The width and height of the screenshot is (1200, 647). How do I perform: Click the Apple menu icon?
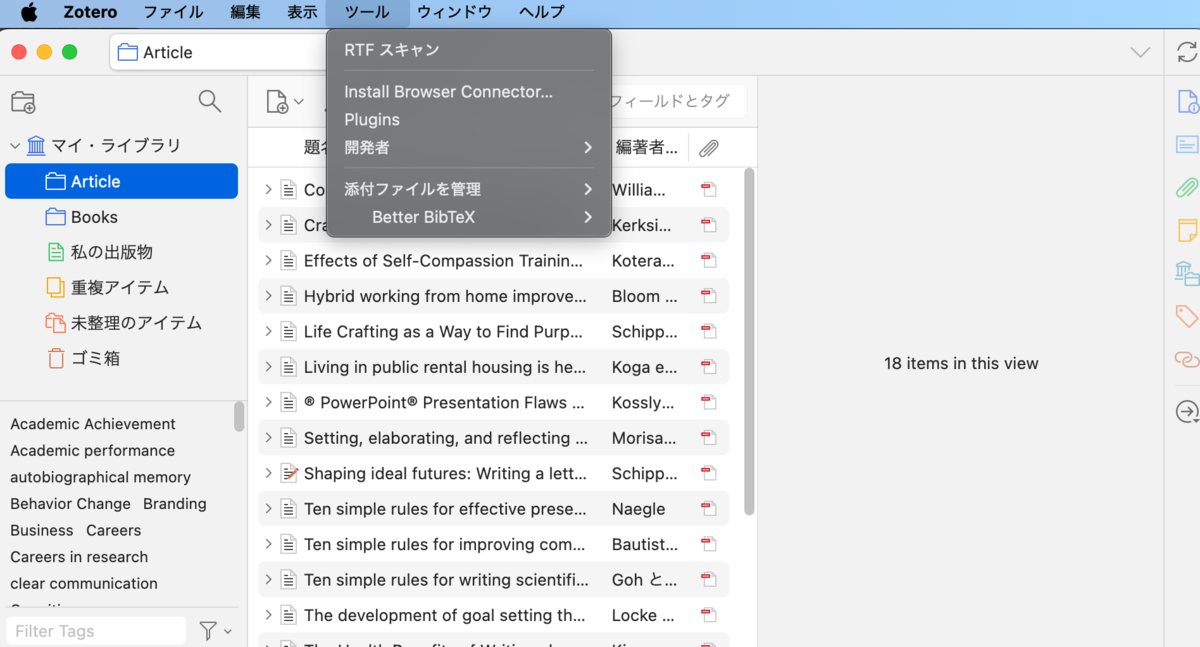tap(29, 13)
